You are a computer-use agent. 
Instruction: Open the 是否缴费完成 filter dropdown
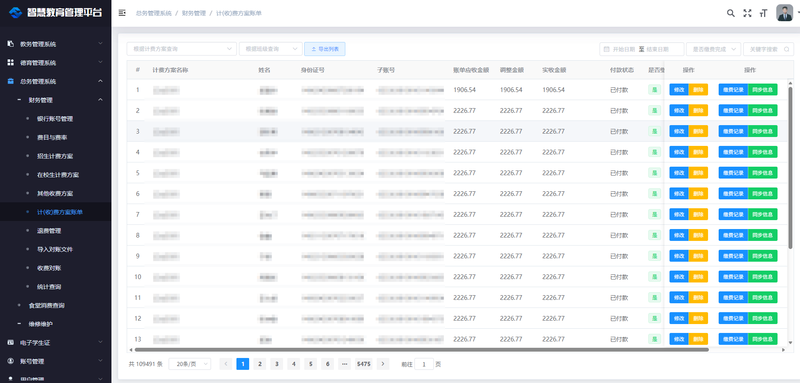coord(713,49)
